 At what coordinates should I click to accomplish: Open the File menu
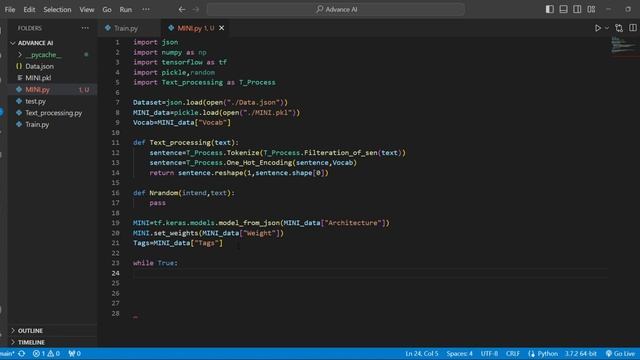pos(10,9)
